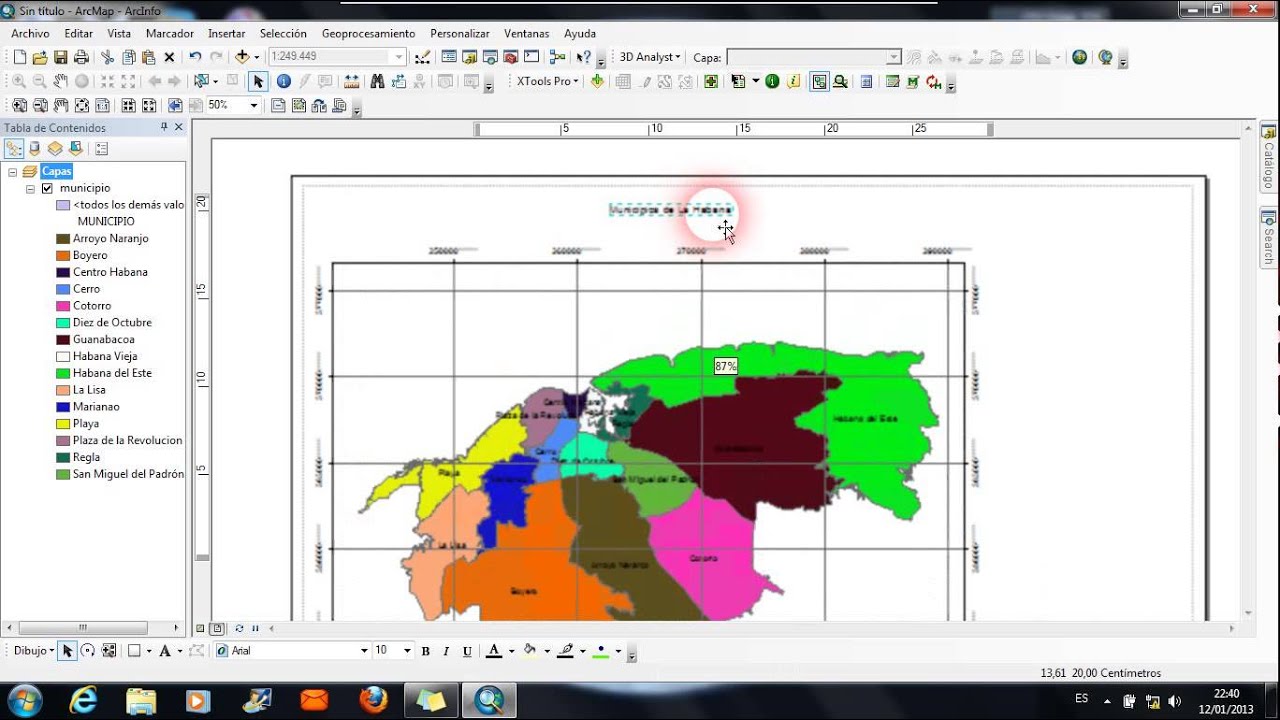Save the map with the floppy icon

click(61, 57)
